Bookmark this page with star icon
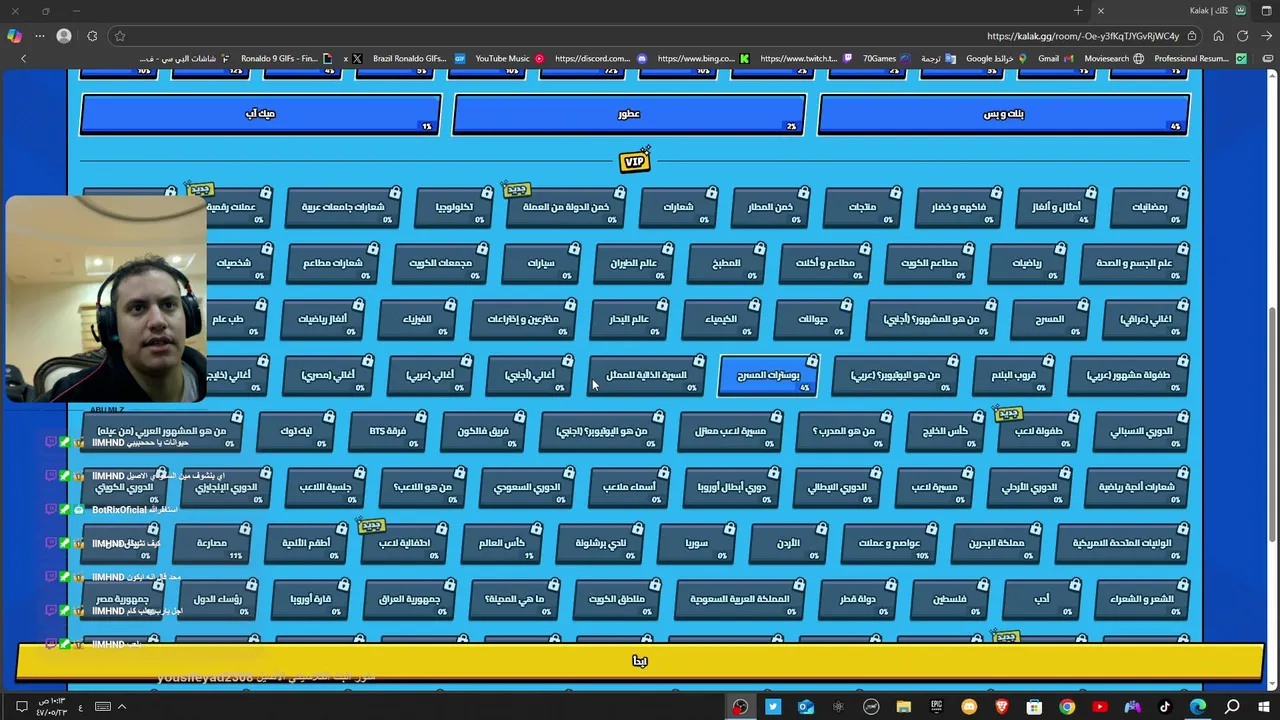Viewport: 1280px width, 720px height. pyautogui.click(x=119, y=36)
